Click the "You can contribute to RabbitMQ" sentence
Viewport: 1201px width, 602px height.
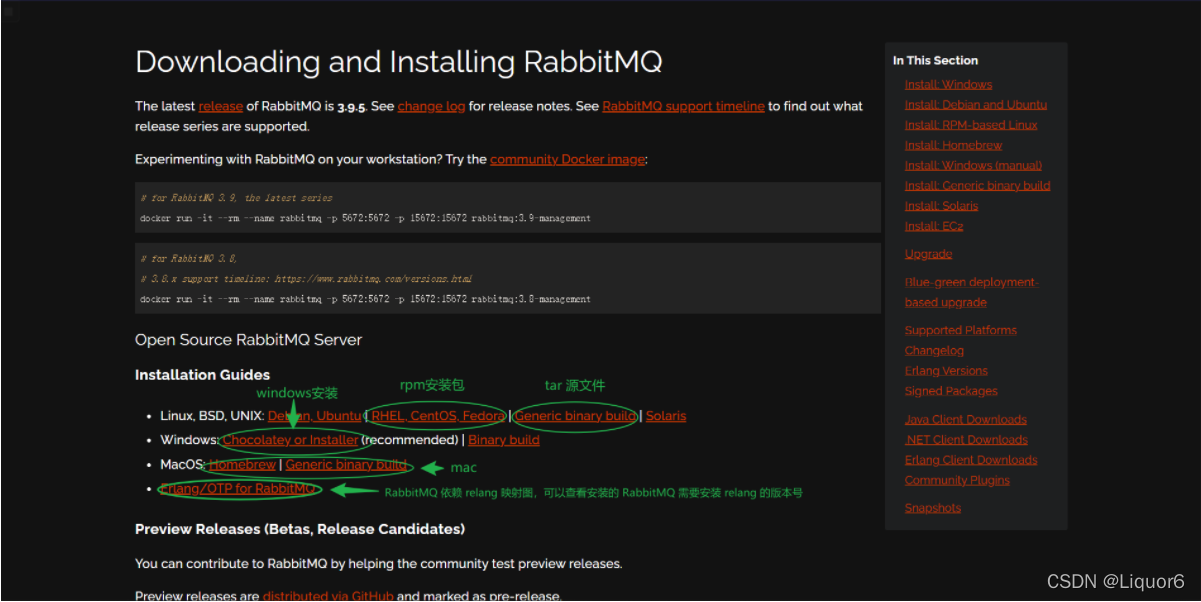[x=378, y=564]
